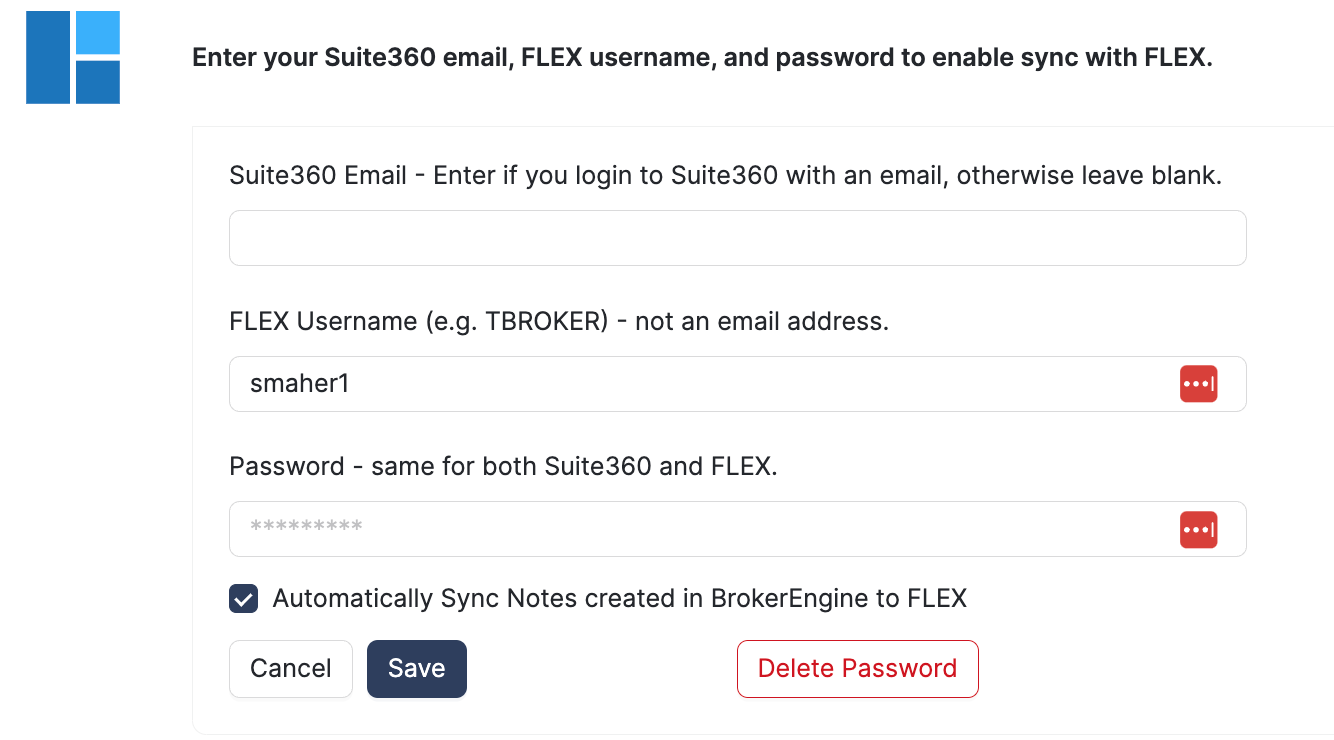1334x740 pixels.
Task: Untick the Automatically Sync Notes checkbox
Action: pyautogui.click(x=244, y=599)
